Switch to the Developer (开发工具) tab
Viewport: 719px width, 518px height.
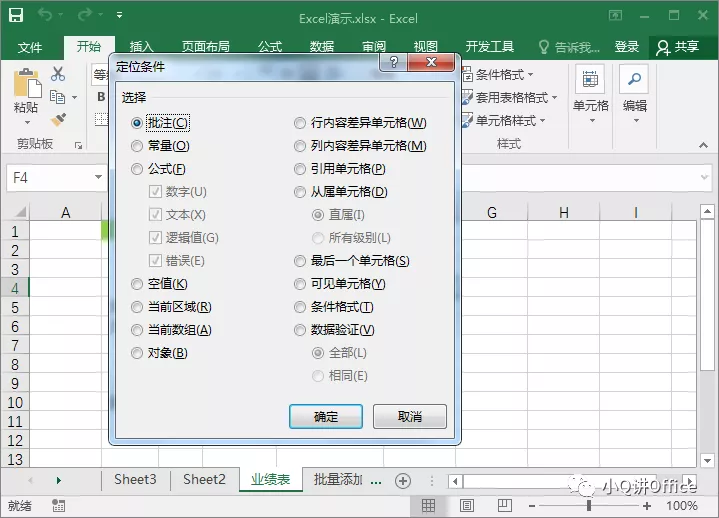(490, 47)
